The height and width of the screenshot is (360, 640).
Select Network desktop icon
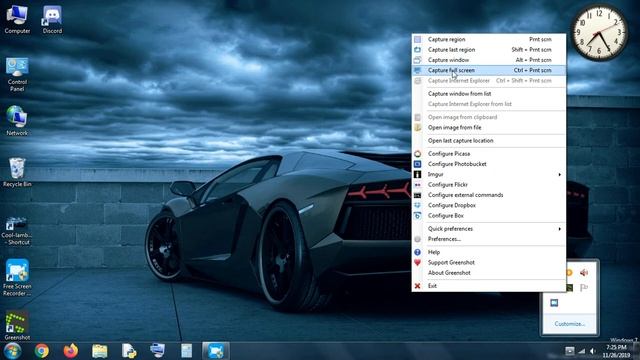[x=17, y=121]
